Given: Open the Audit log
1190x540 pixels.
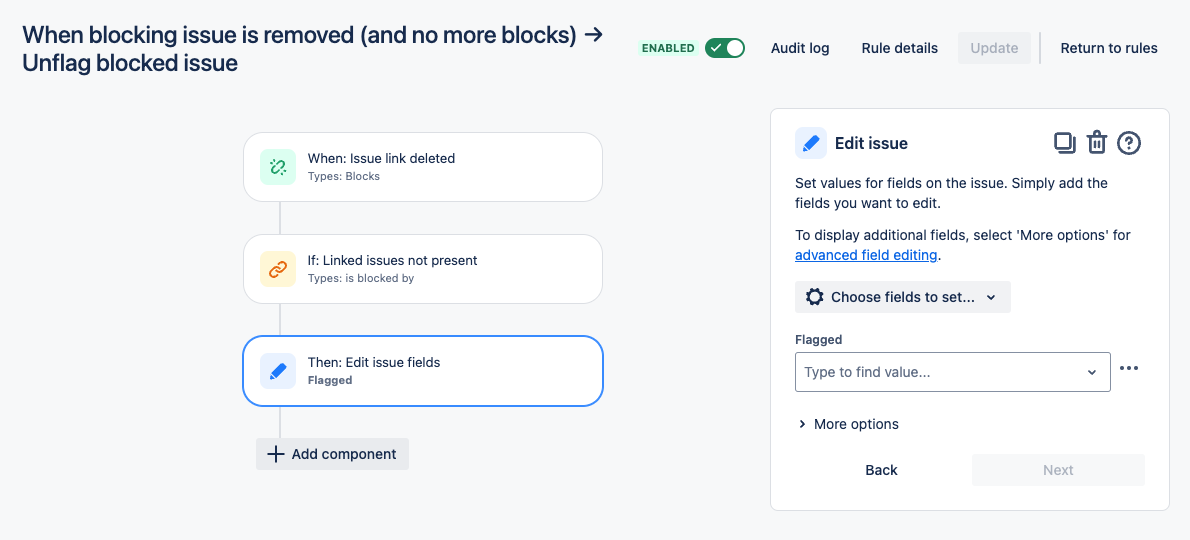Looking at the screenshot, I should pos(800,48).
